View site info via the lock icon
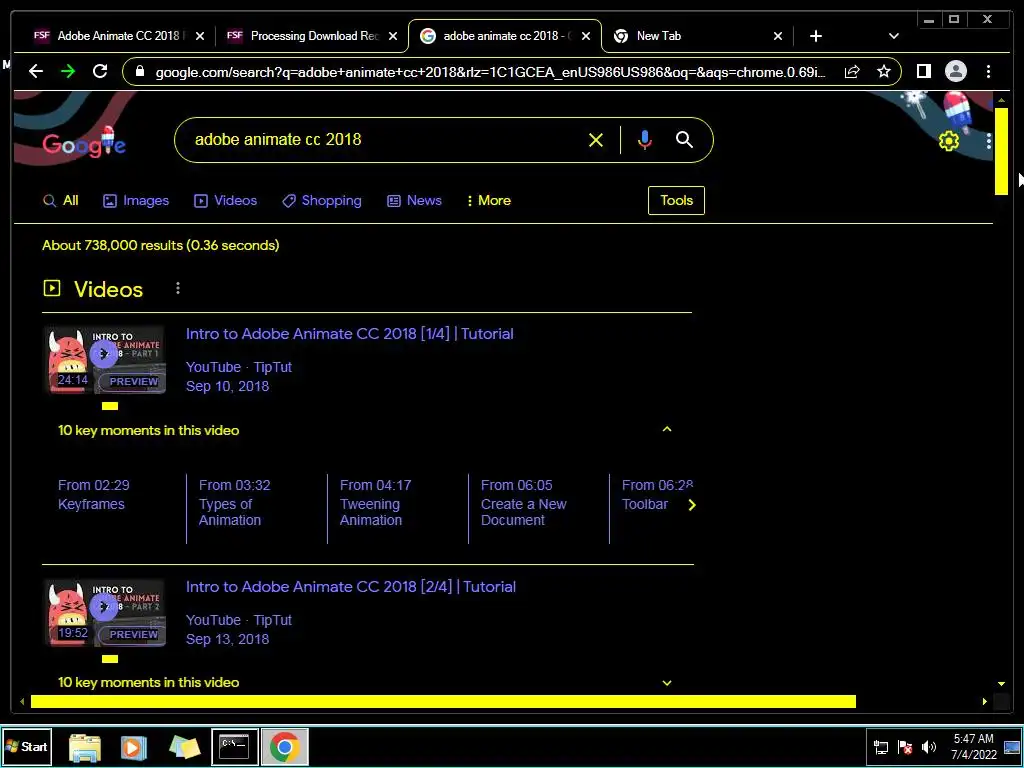This screenshot has height=768, width=1024. pos(139,71)
